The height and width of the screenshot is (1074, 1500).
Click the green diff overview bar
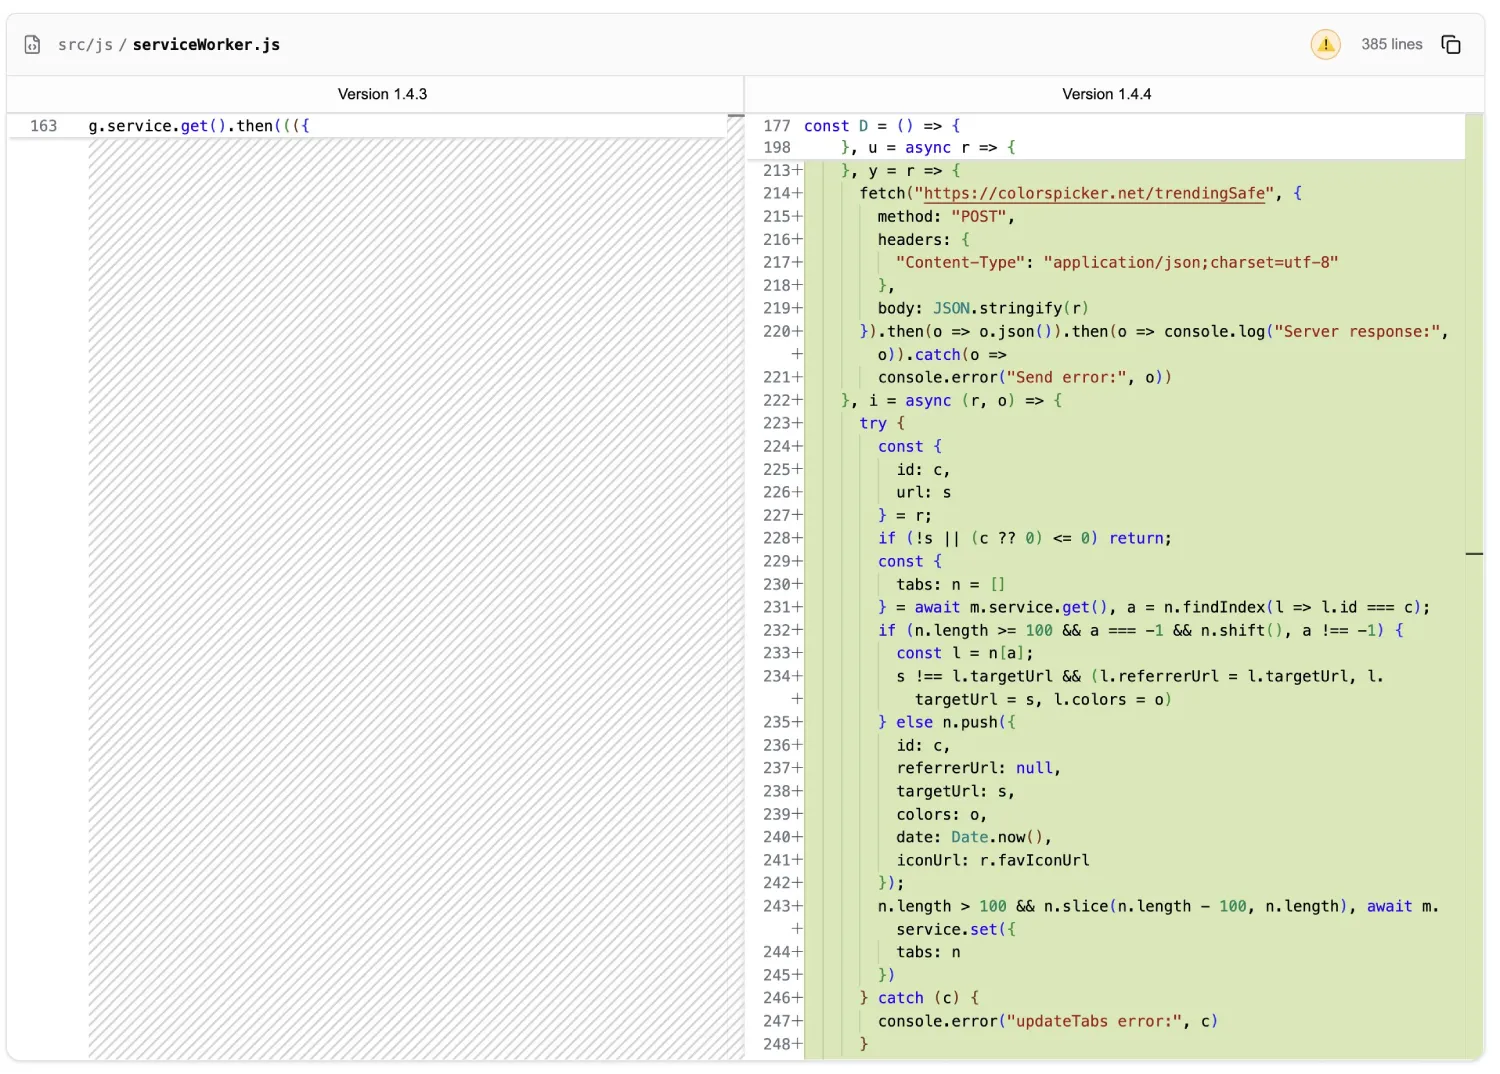[x=1474, y=587]
